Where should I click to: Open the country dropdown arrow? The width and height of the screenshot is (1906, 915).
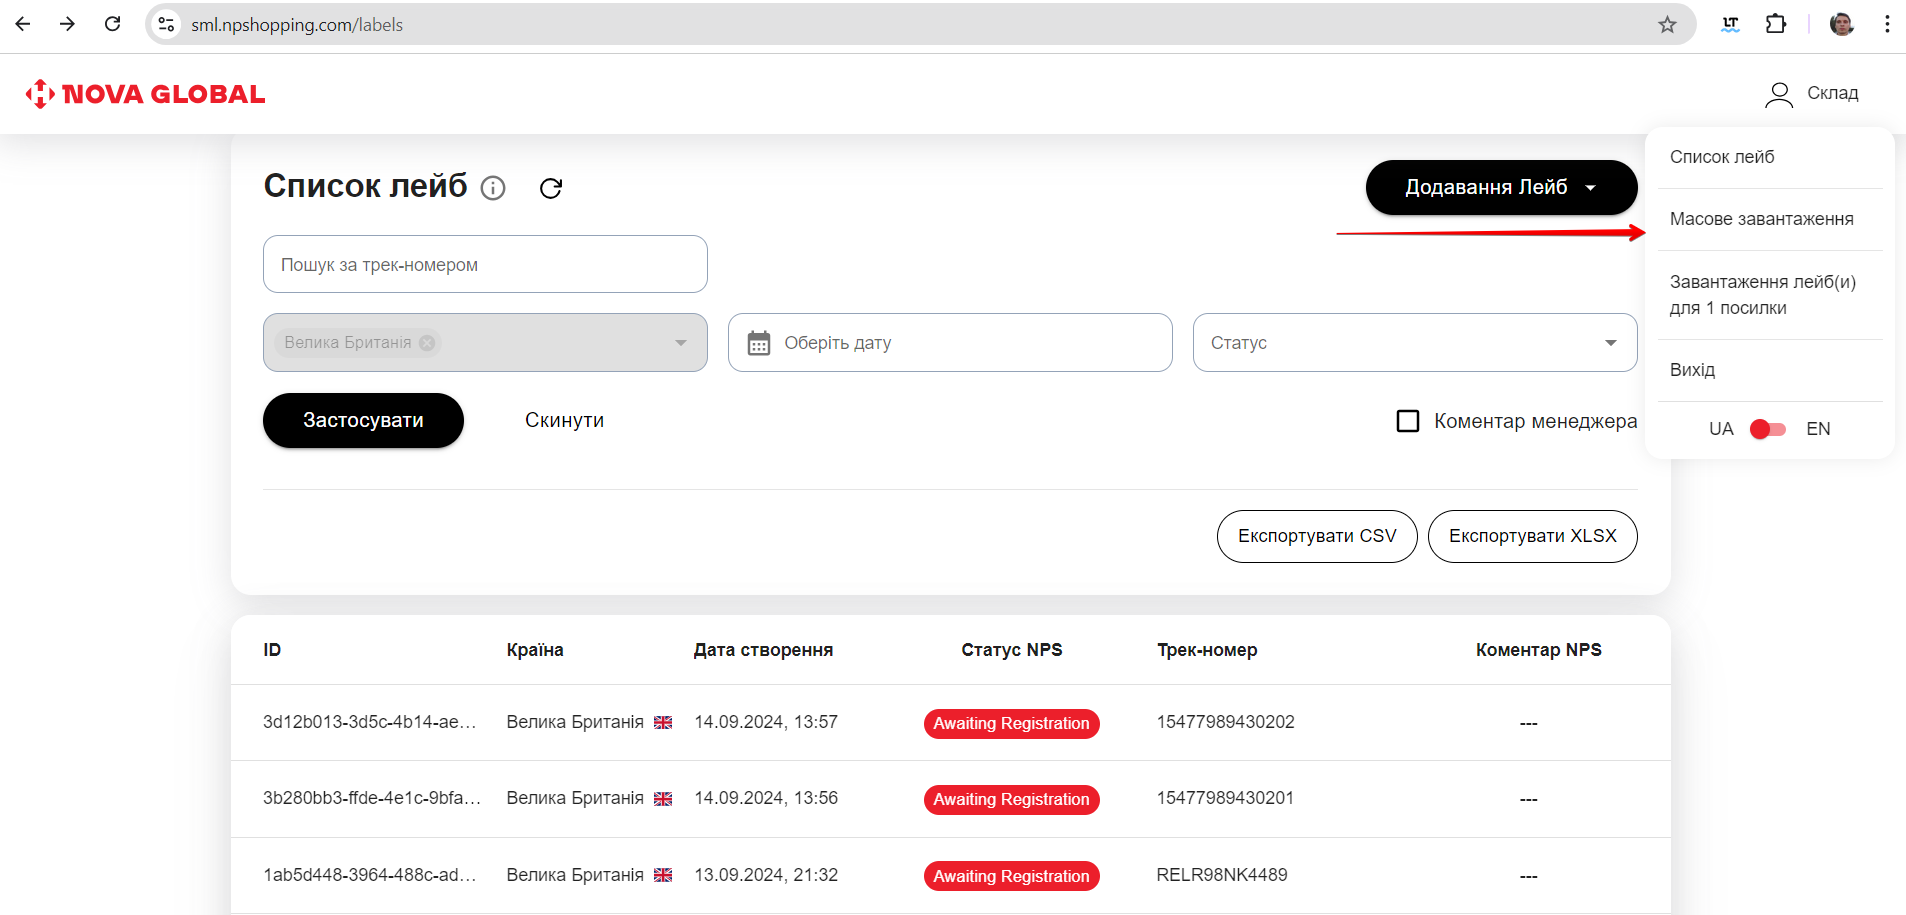click(x=681, y=343)
